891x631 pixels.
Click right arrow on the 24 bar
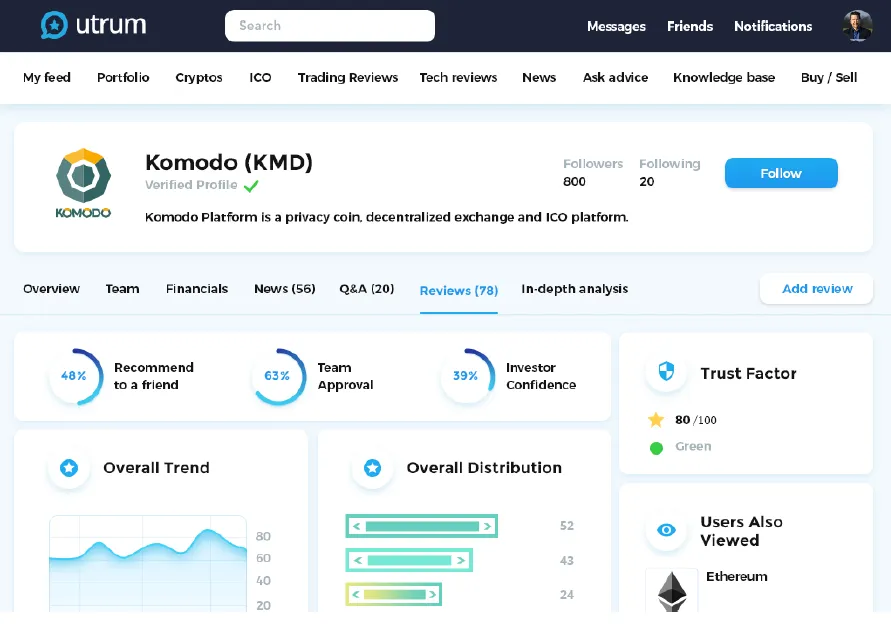(432, 595)
